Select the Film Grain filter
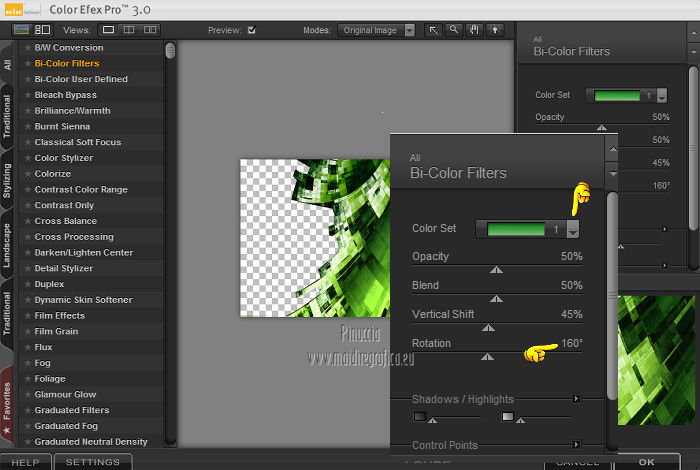The height and width of the screenshot is (470, 700). (56, 331)
